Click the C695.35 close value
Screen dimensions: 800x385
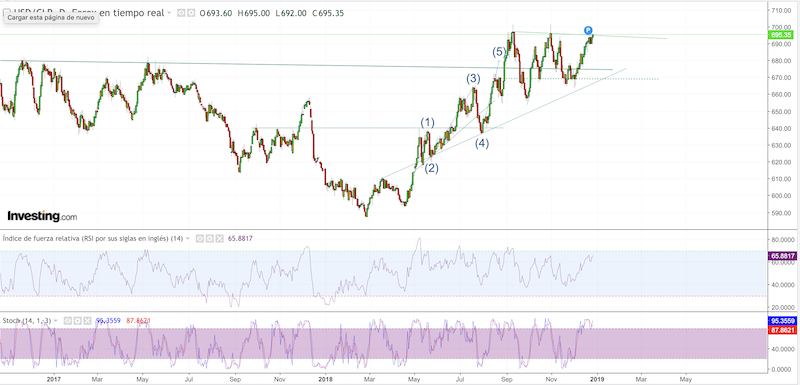coord(328,13)
